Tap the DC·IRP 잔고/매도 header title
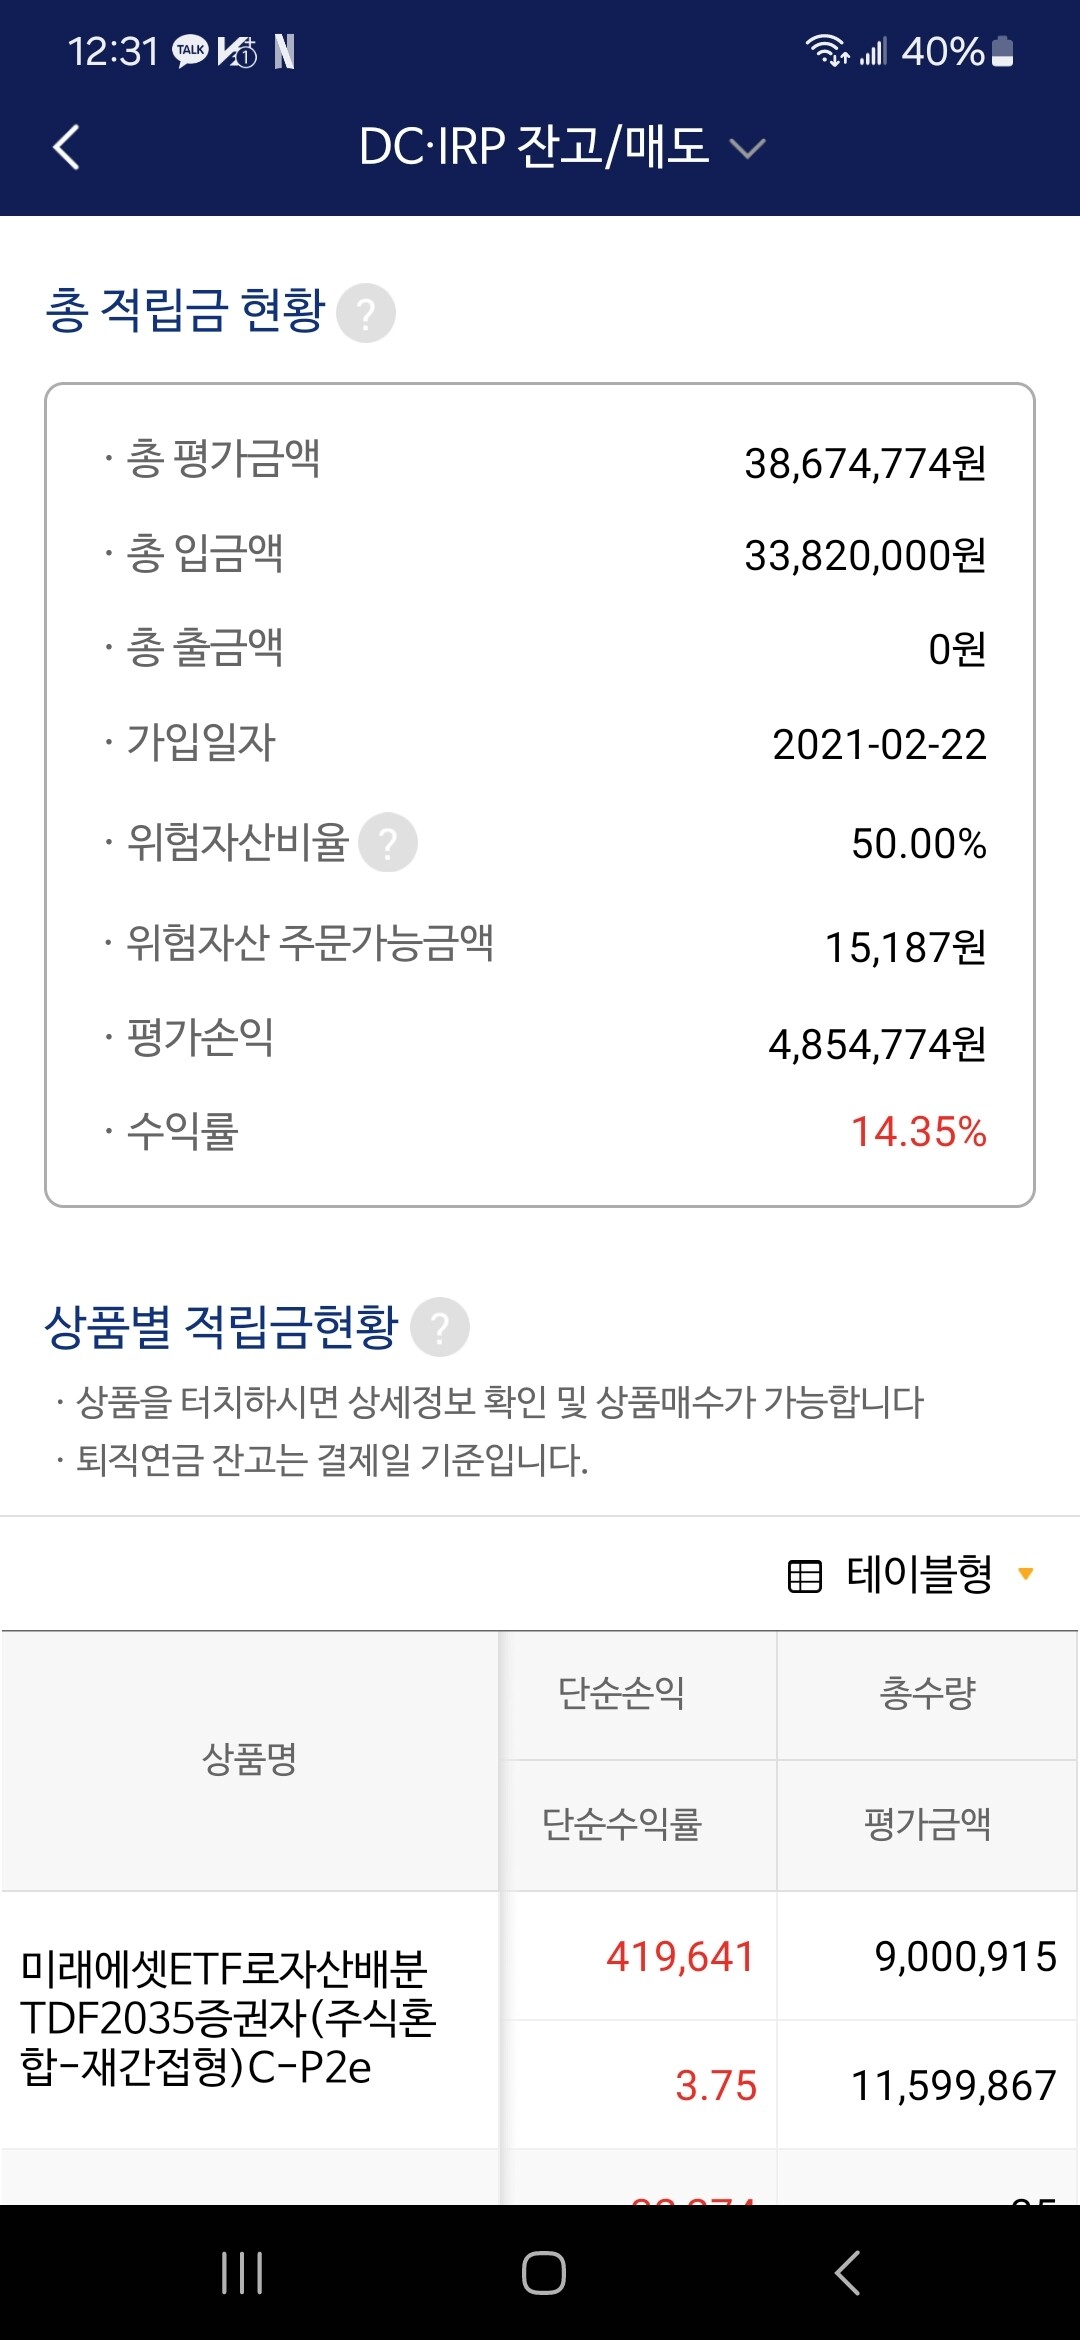This screenshot has width=1080, height=2340. pos(534,148)
